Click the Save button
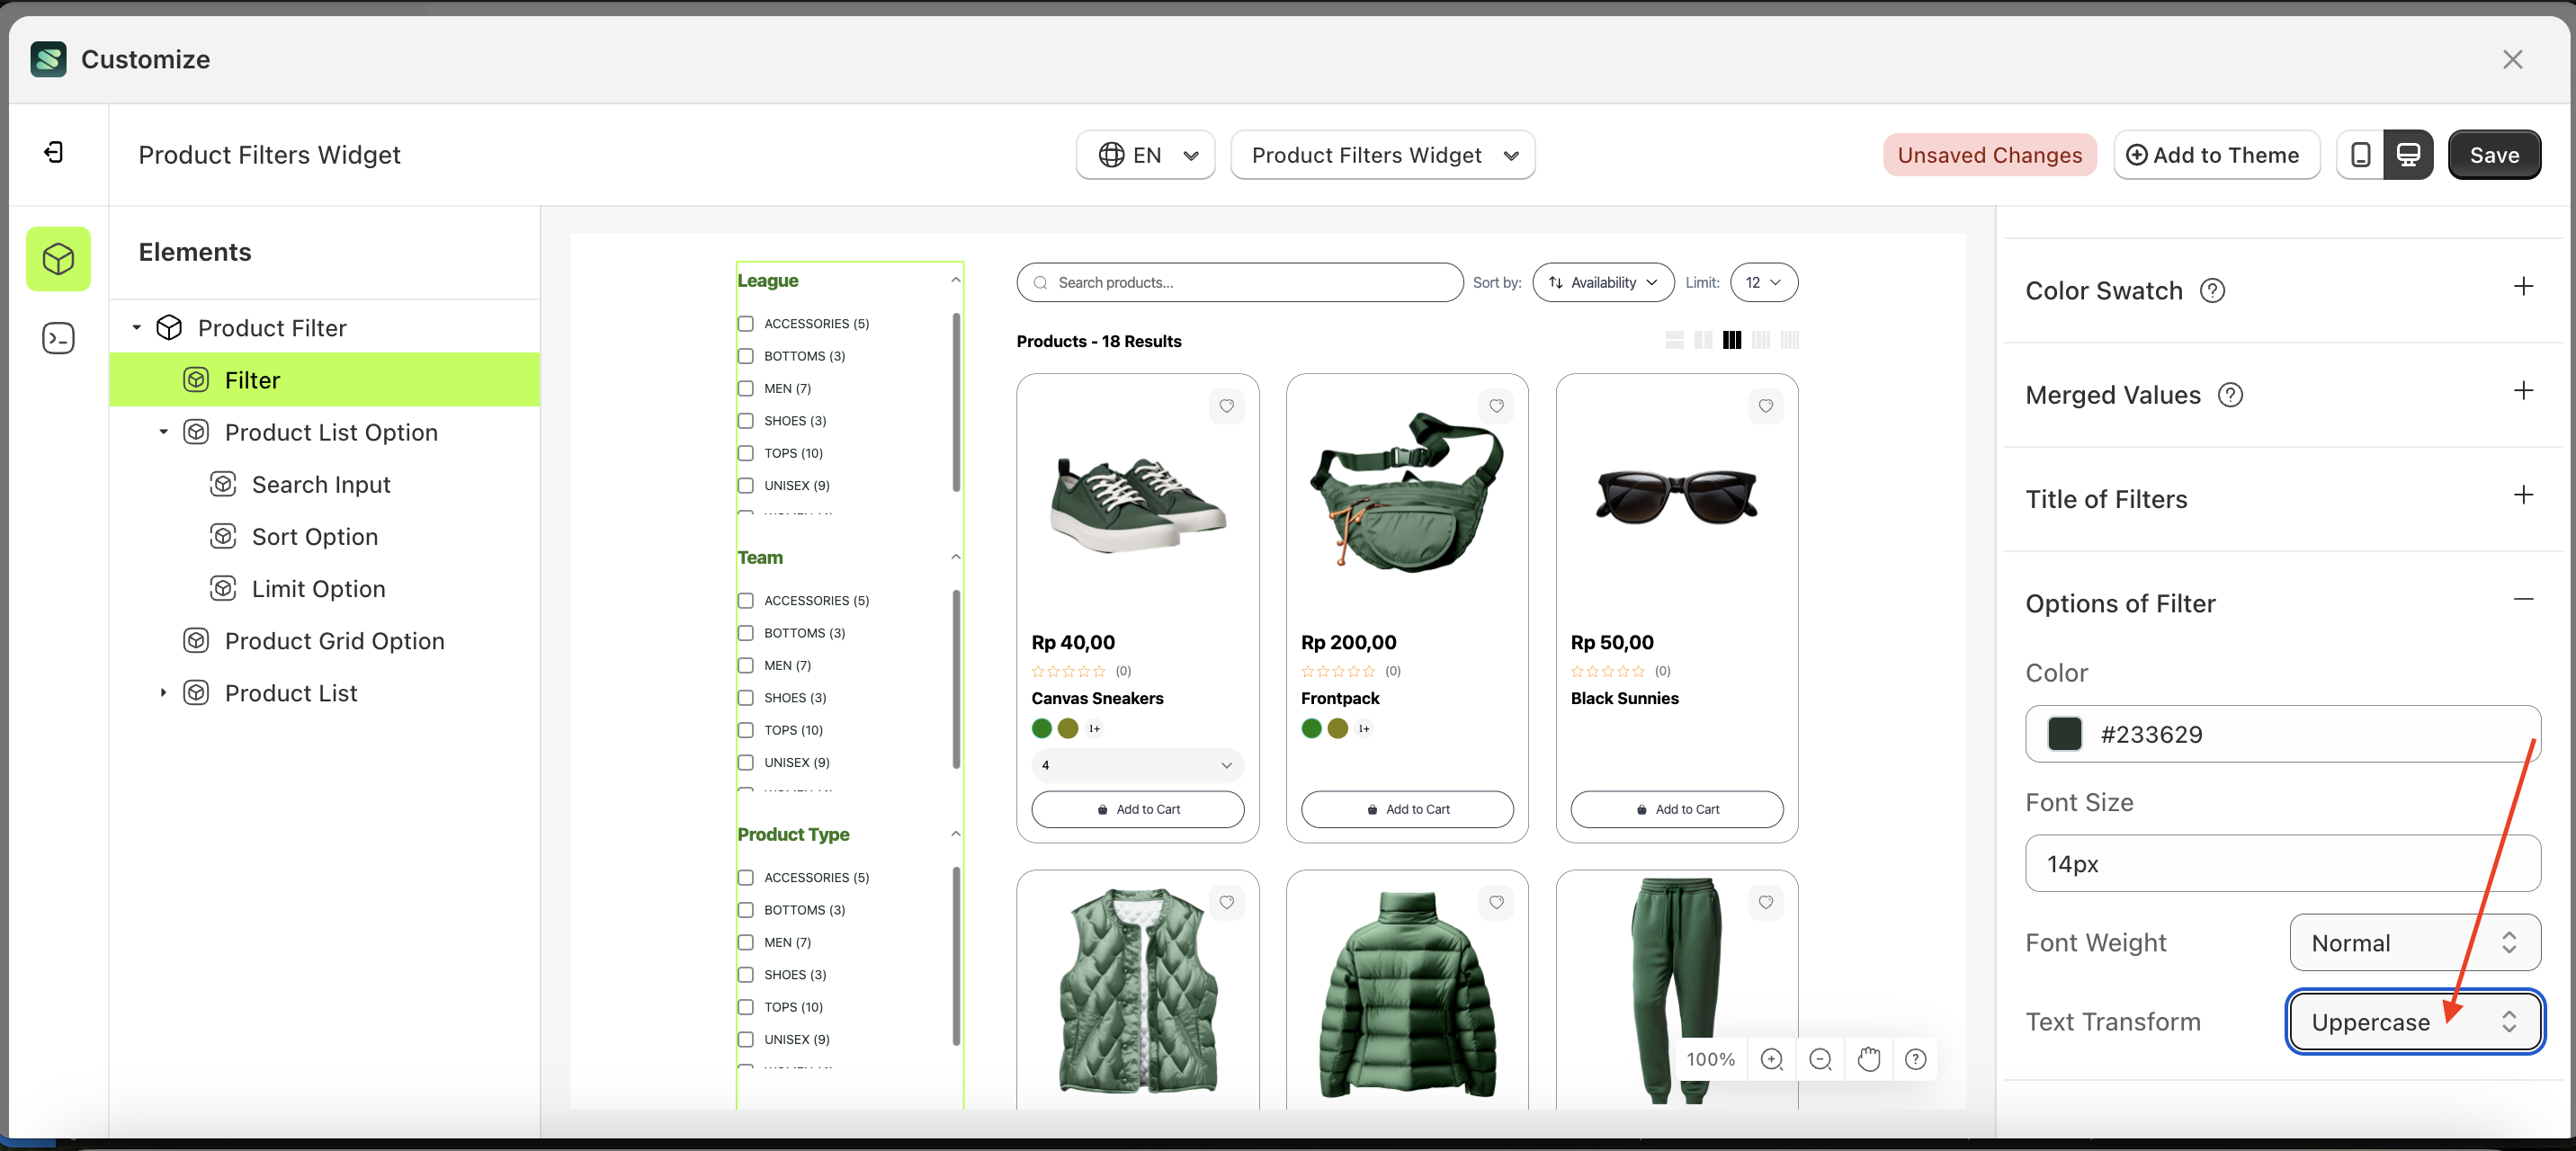Image resolution: width=2576 pixels, height=1151 pixels. (2493, 155)
